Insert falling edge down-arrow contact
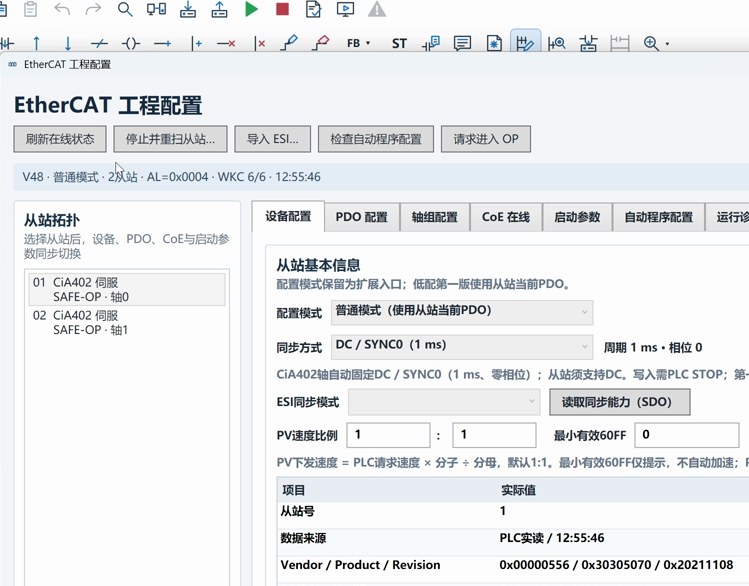The height and width of the screenshot is (586, 749). click(68, 43)
